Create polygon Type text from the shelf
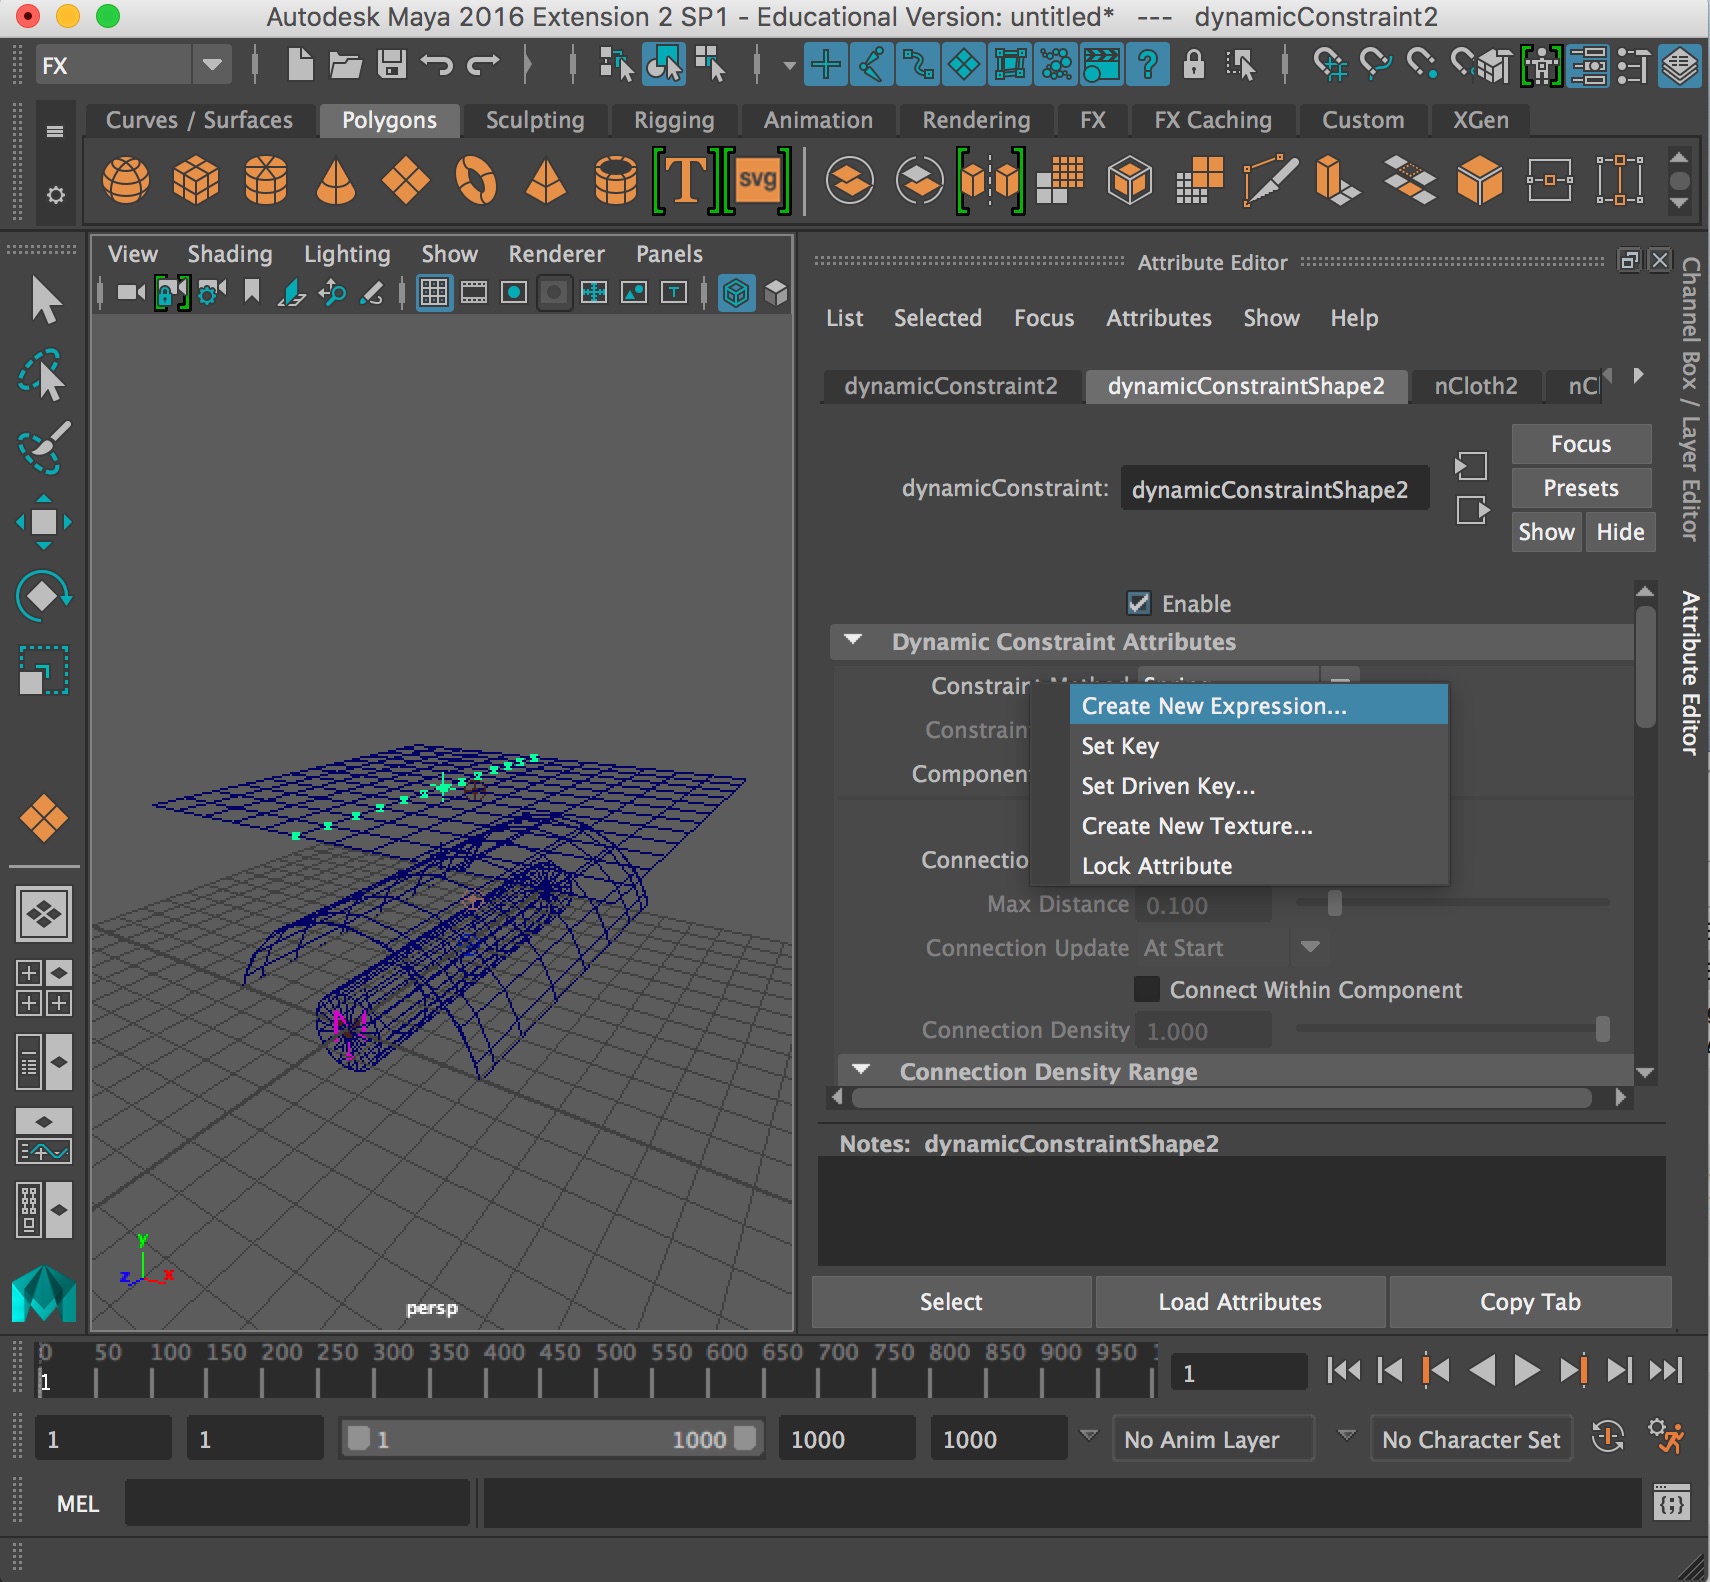Viewport: 1710px width, 1582px height. coord(686,181)
